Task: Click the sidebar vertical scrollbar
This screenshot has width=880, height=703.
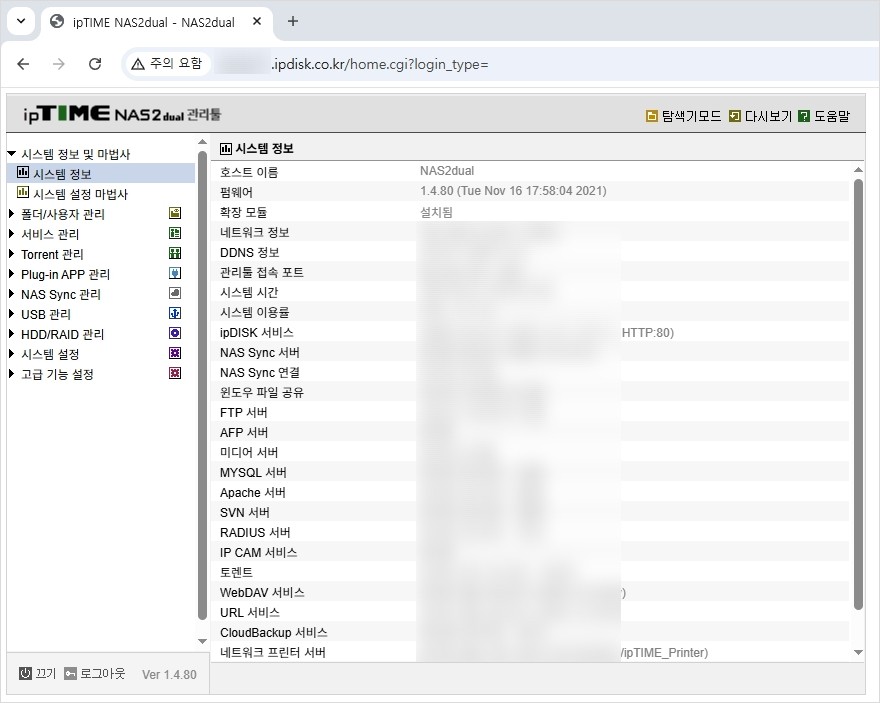Action: tap(202, 385)
